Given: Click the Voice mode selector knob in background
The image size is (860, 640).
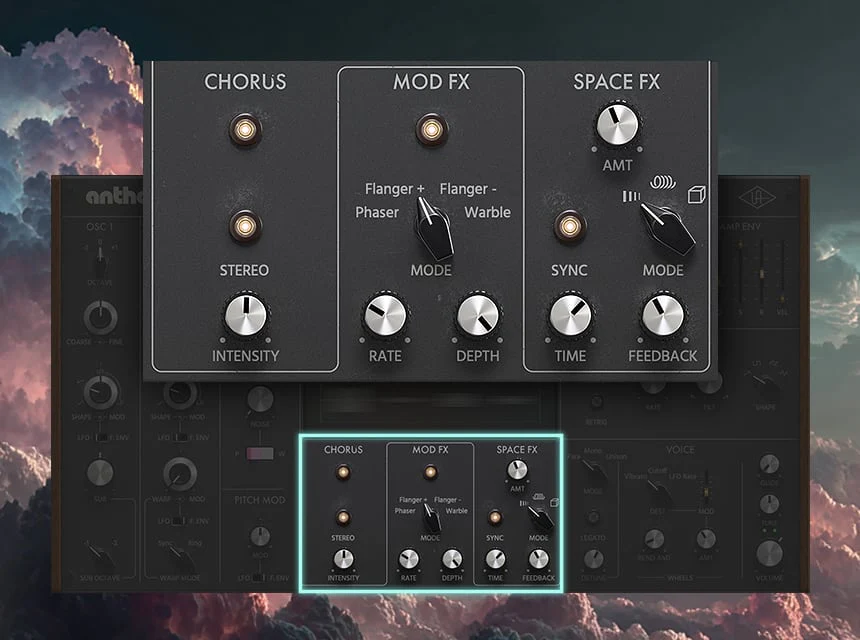Looking at the screenshot, I should [x=594, y=472].
